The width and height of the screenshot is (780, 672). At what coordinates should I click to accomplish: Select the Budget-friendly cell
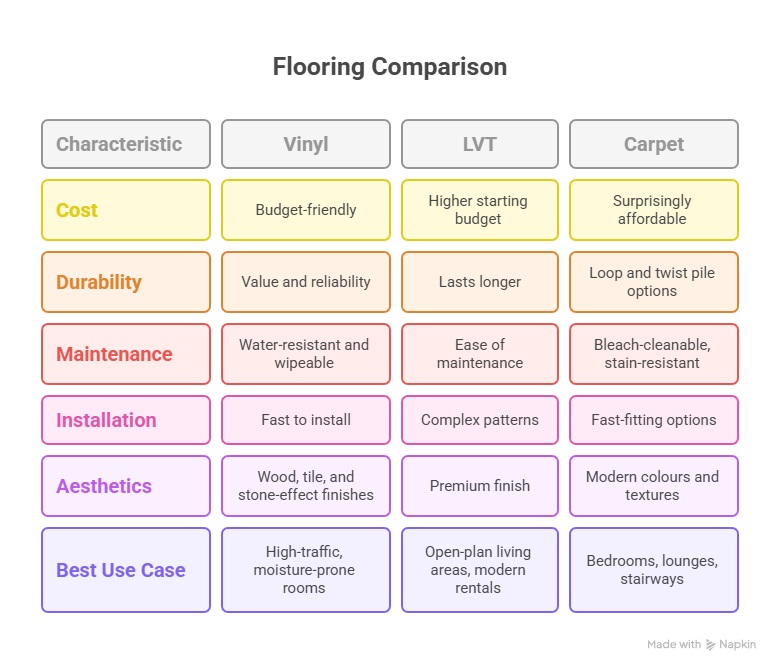pyautogui.click(x=306, y=210)
